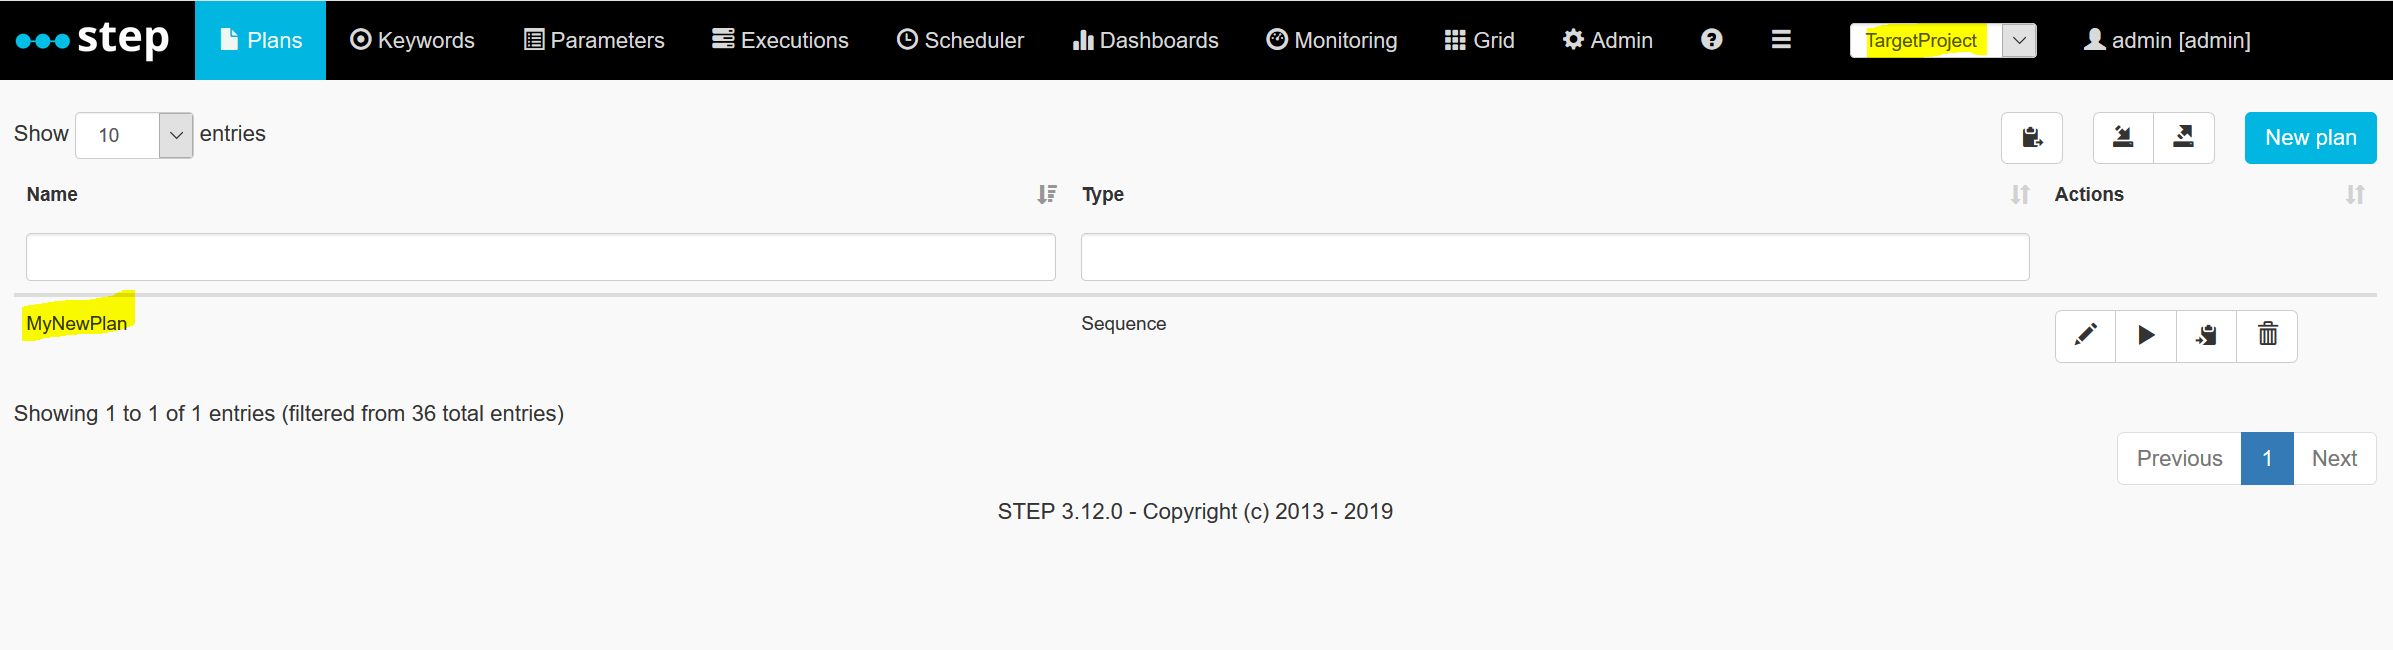The width and height of the screenshot is (2393, 650).
Task: Go to Next page of results
Action: [2334, 458]
